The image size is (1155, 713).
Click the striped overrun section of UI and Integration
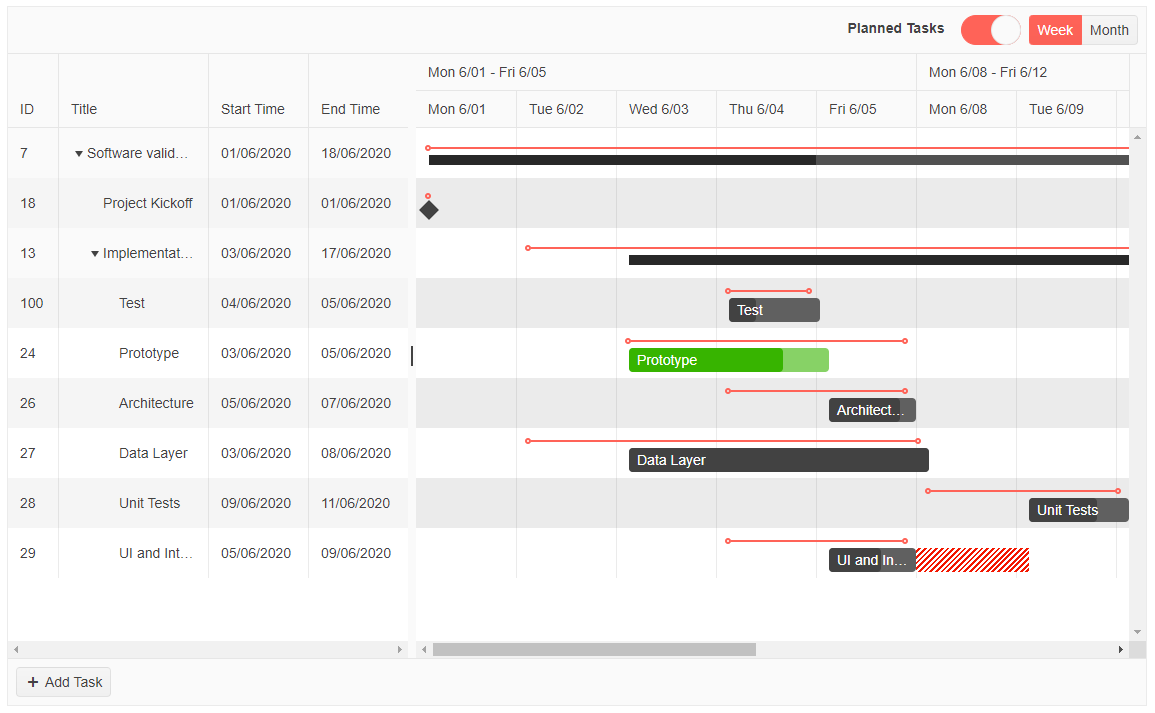972,560
